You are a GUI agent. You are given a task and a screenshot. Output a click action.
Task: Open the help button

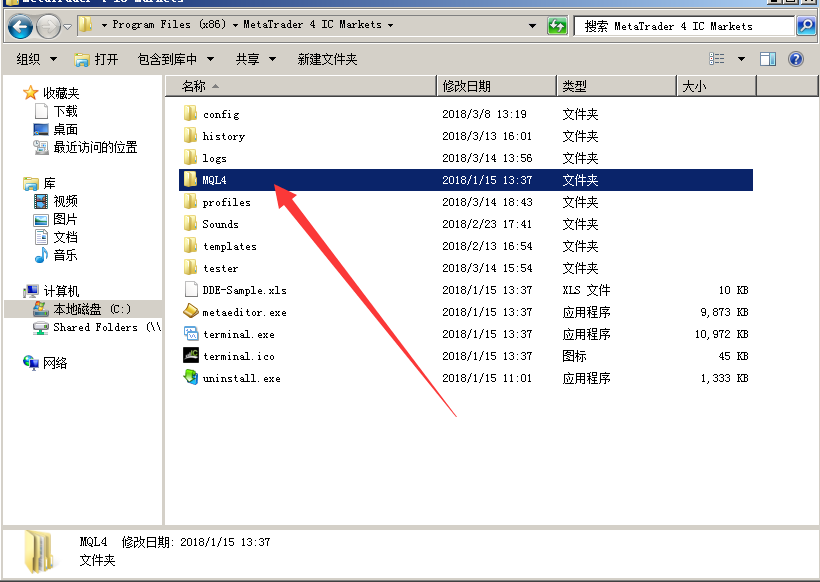(x=795, y=59)
